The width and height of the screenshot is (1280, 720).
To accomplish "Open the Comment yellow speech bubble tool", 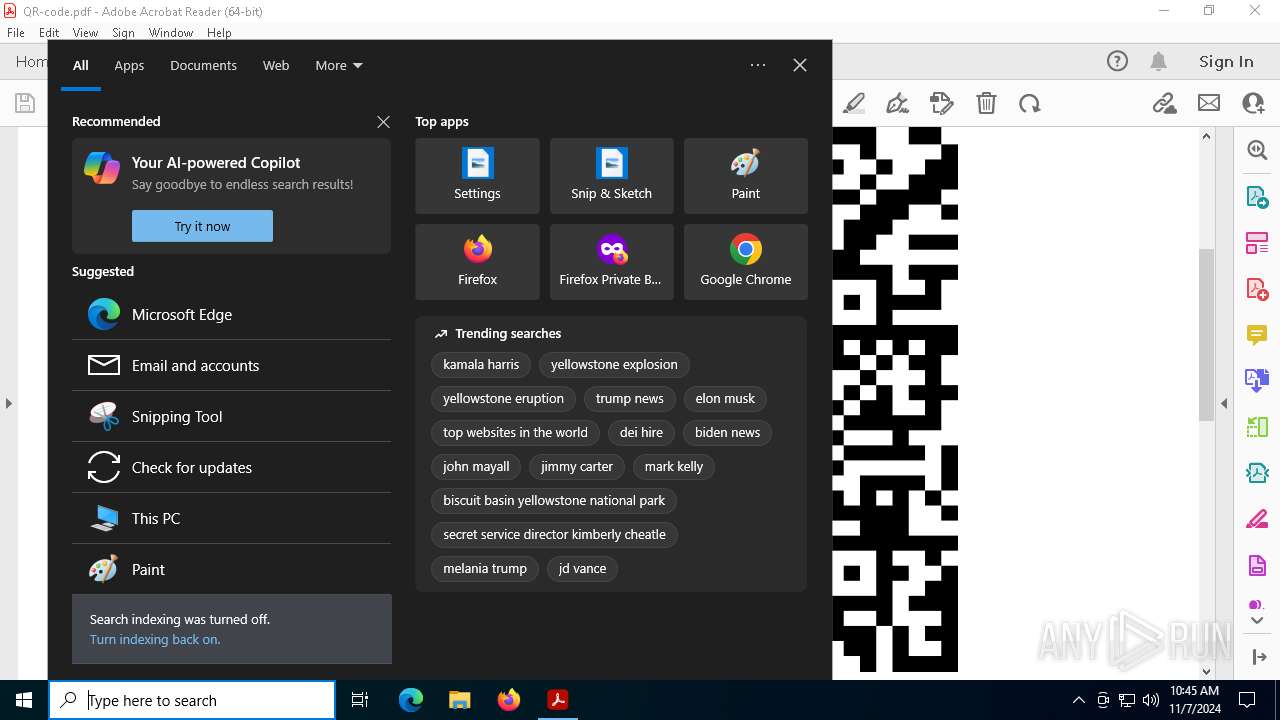I will (1257, 335).
